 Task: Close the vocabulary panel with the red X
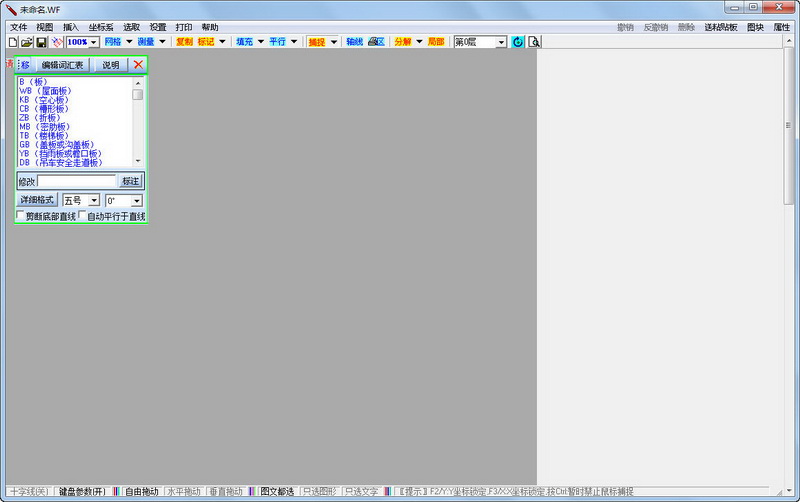[x=138, y=65]
